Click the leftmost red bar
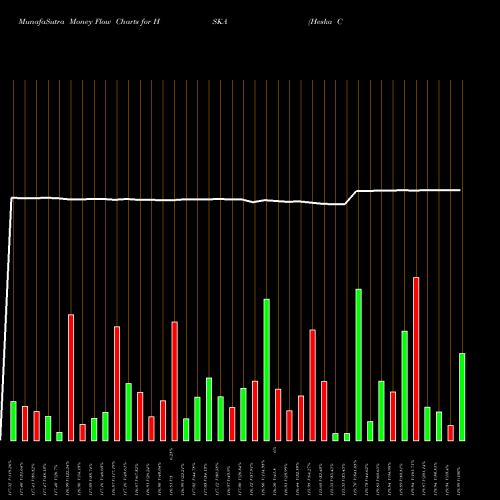This screenshot has height=500, width=500. (x=25, y=424)
